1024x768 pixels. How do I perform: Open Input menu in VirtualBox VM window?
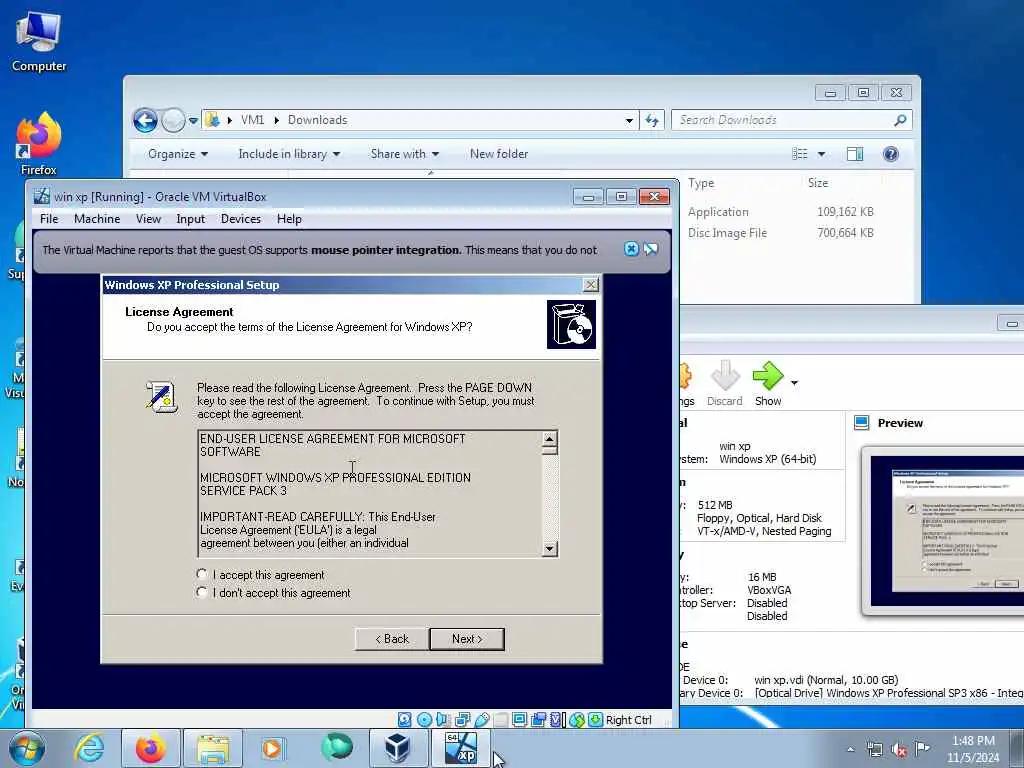click(x=190, y=219)
